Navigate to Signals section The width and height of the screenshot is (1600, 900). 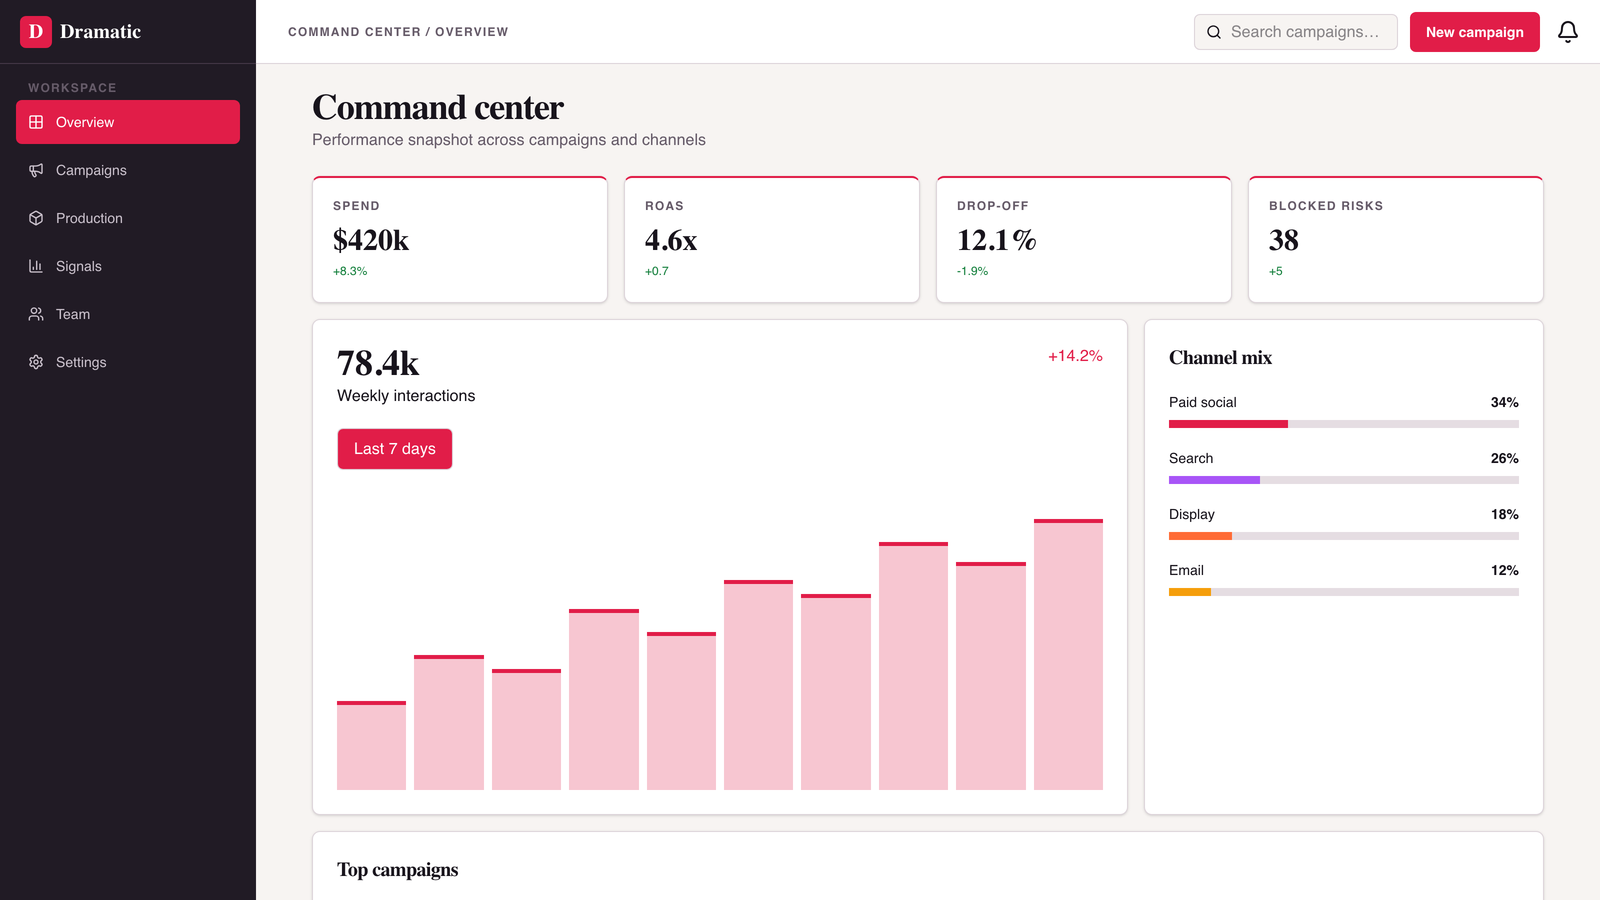pos(128,266)
